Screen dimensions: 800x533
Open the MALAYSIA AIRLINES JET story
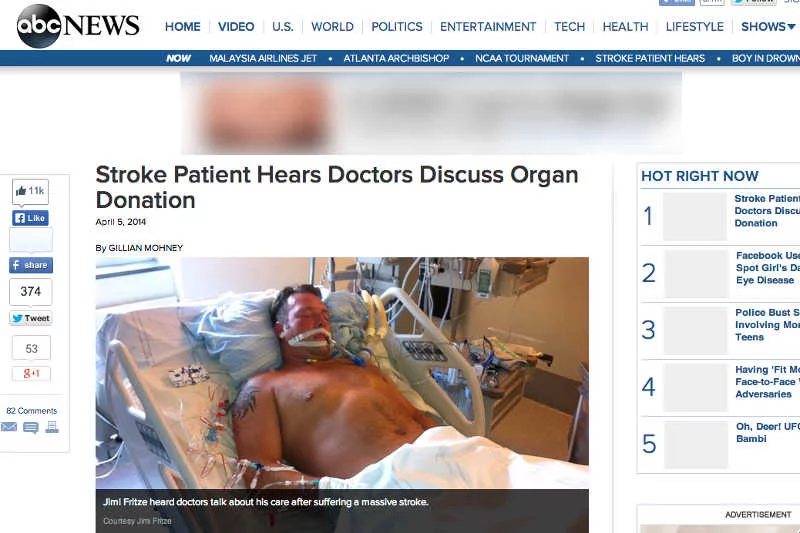click(263, 59)
